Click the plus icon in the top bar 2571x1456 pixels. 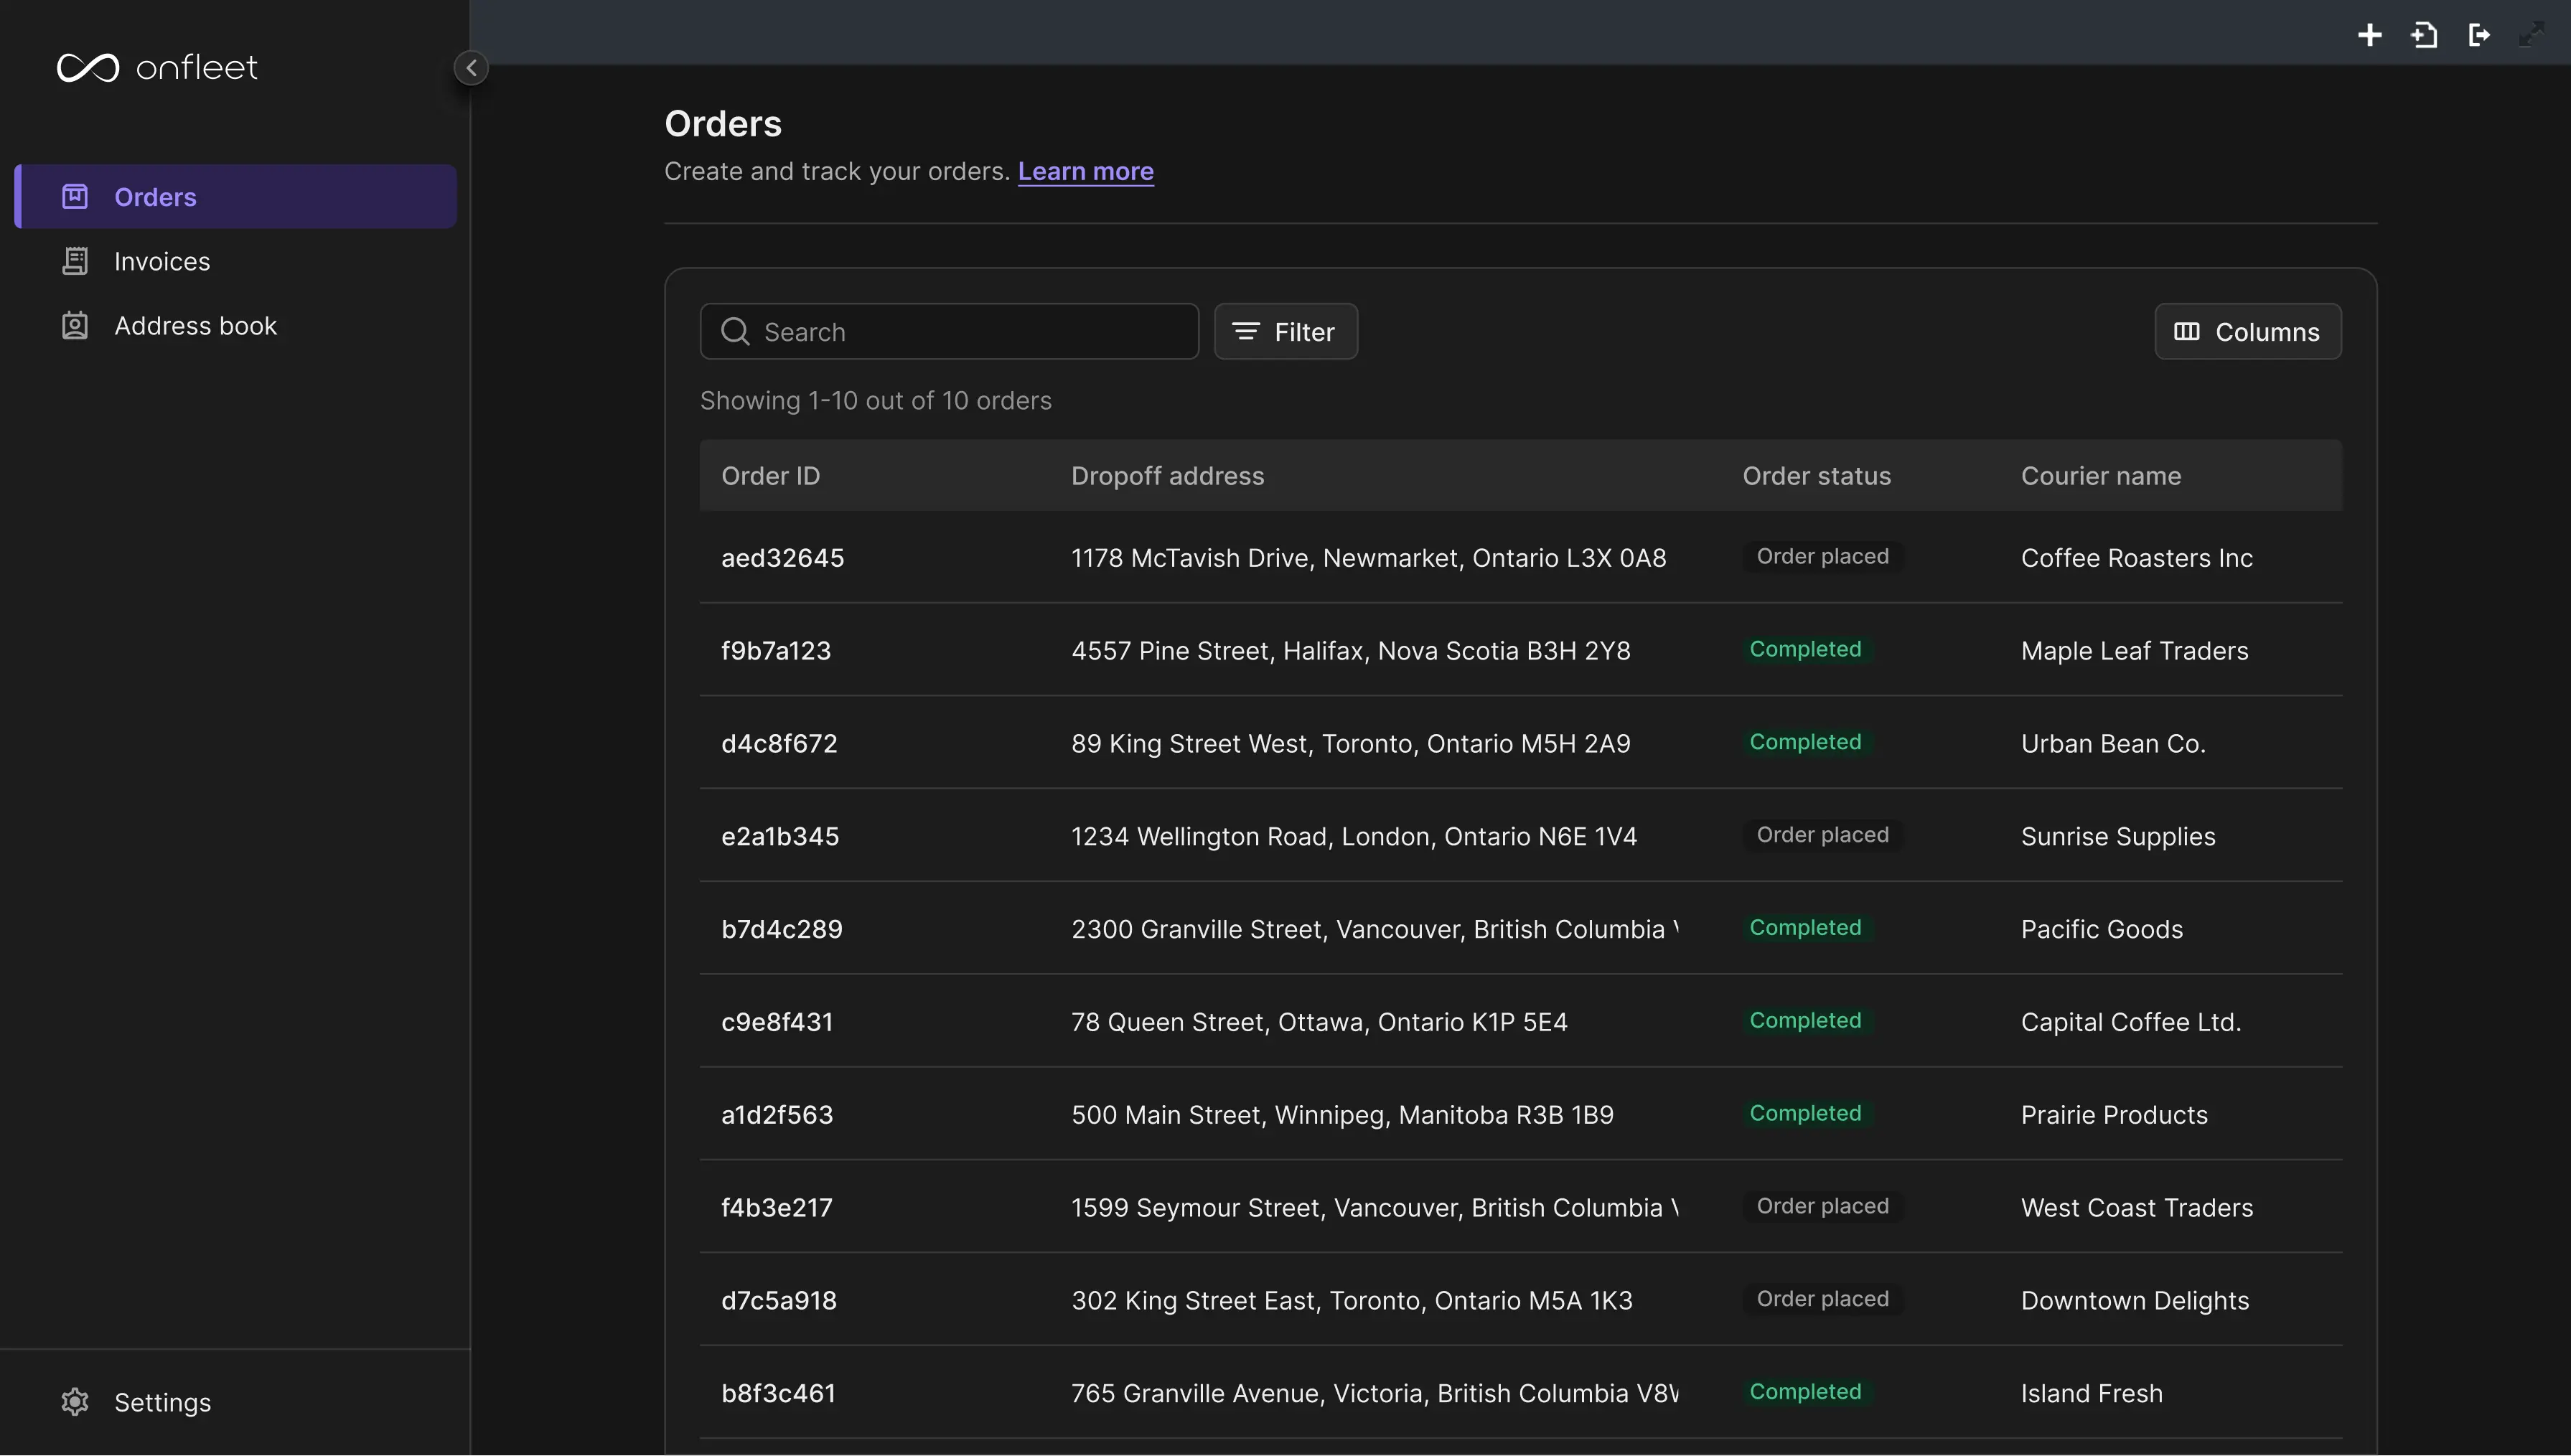(2369, 35)
